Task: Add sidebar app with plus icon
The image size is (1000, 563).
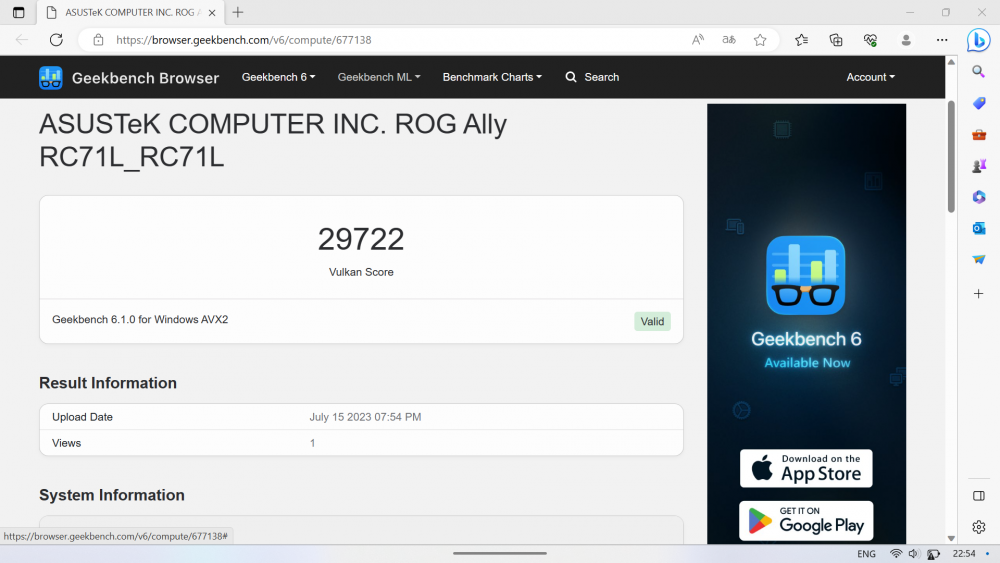Action: [978, 293]
